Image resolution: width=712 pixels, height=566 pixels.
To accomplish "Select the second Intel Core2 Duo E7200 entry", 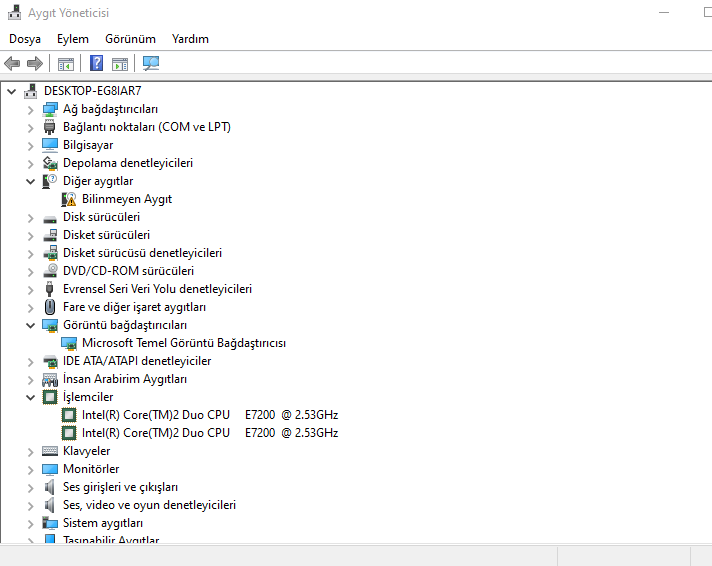I will pos(210,433).
